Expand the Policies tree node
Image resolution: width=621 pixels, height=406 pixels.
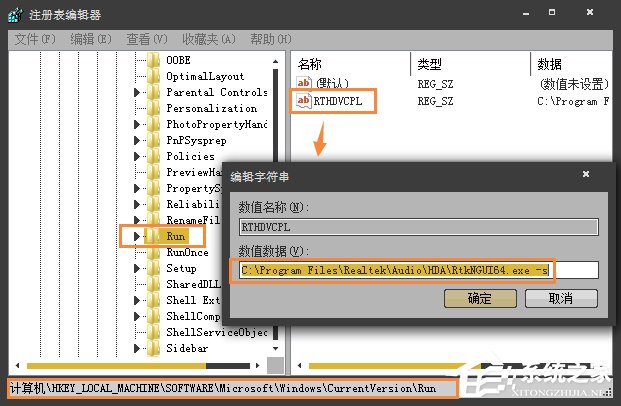137,157
